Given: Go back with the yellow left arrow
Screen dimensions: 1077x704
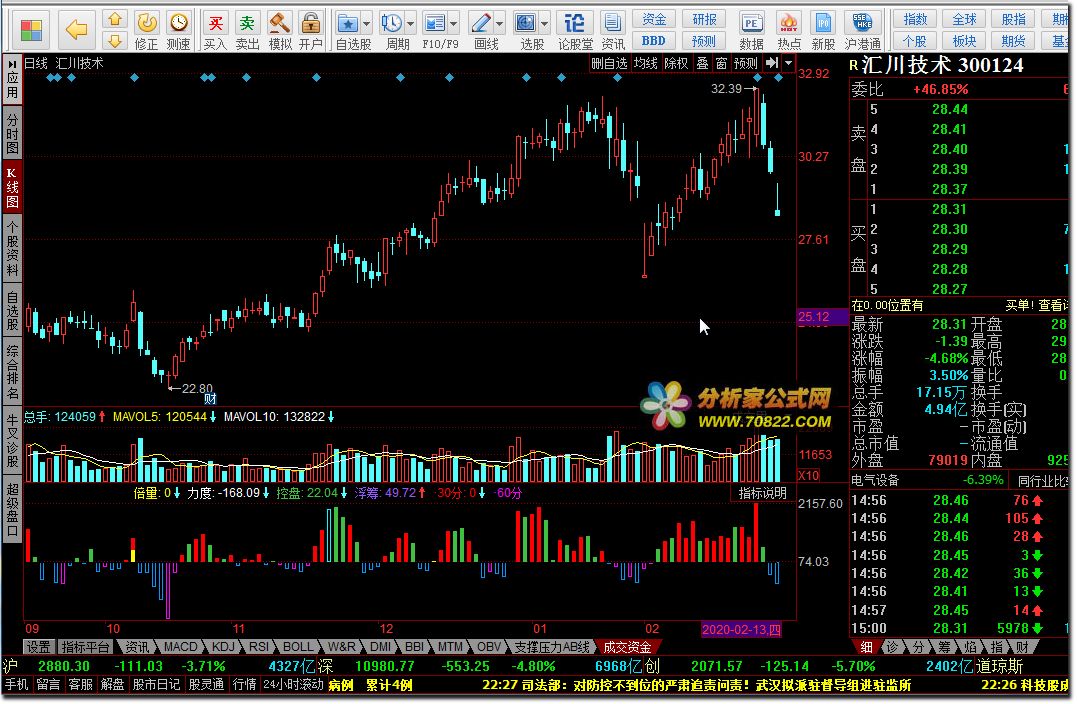Looking at the screenshot, I should (x=76, y=30).
